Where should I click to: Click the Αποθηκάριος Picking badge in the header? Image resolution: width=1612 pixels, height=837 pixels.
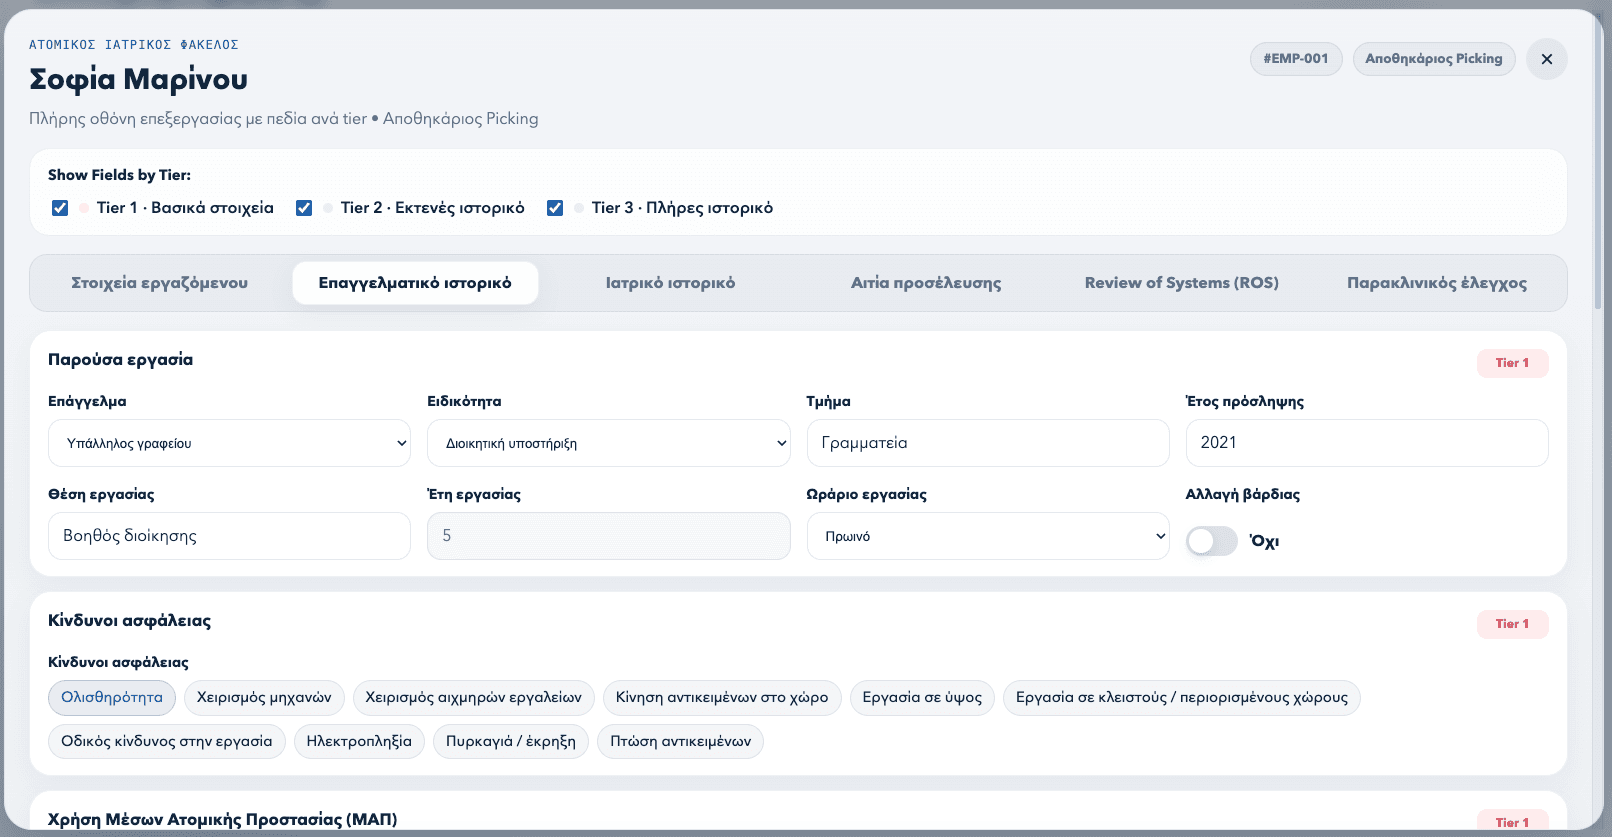[x=1434, y=59]
